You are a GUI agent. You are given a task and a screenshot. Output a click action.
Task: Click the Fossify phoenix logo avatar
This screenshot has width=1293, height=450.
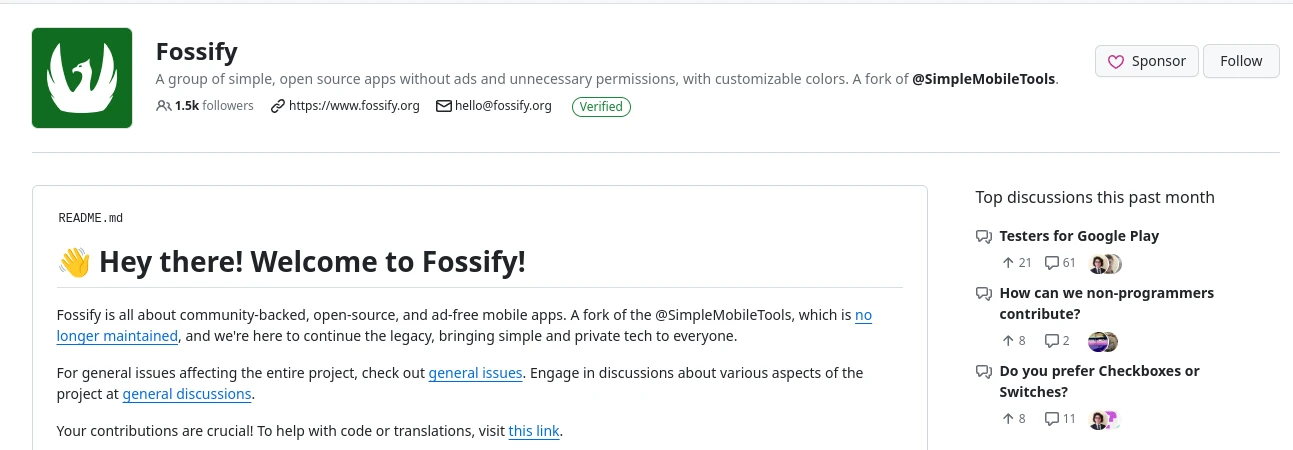tap(82, 78)
